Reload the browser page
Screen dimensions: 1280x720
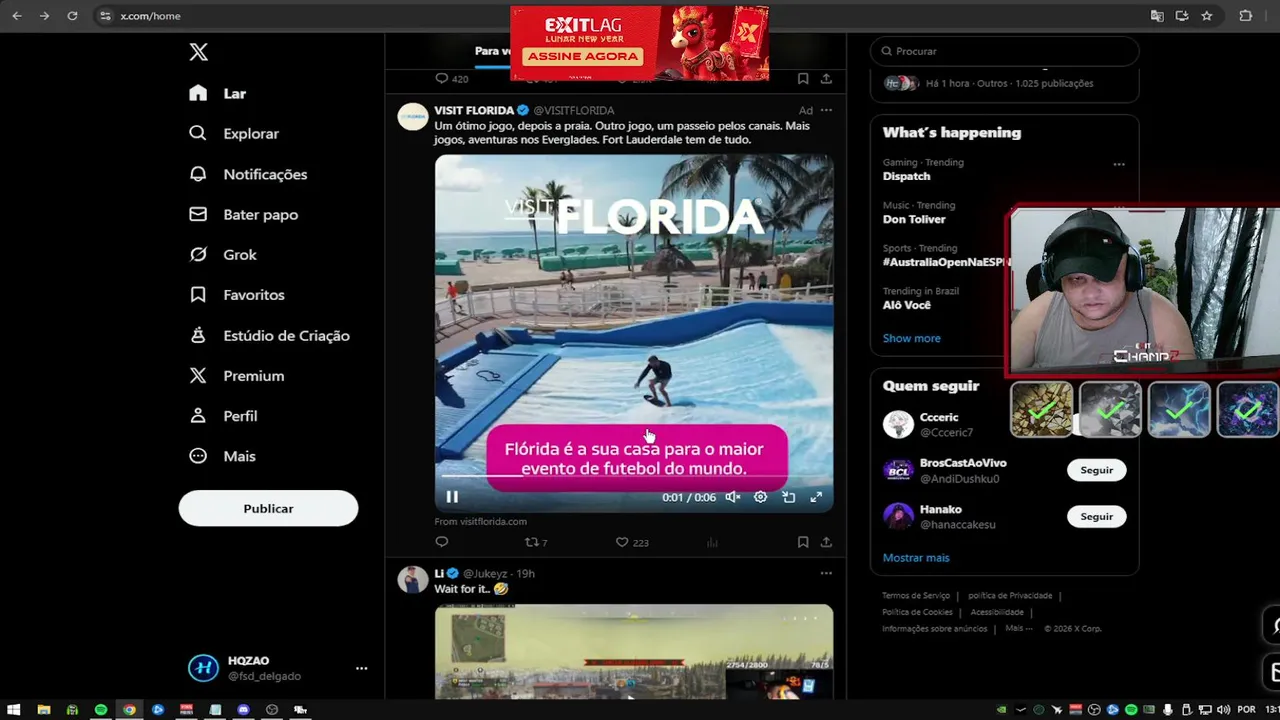(72, 16)
